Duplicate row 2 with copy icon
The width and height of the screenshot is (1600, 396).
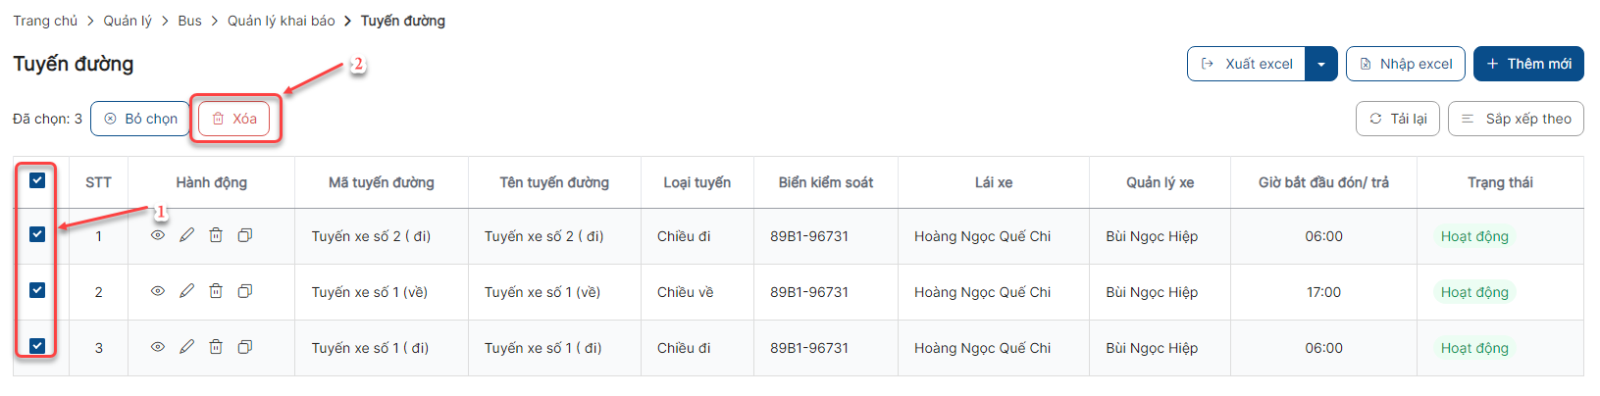tap(245, 291)
